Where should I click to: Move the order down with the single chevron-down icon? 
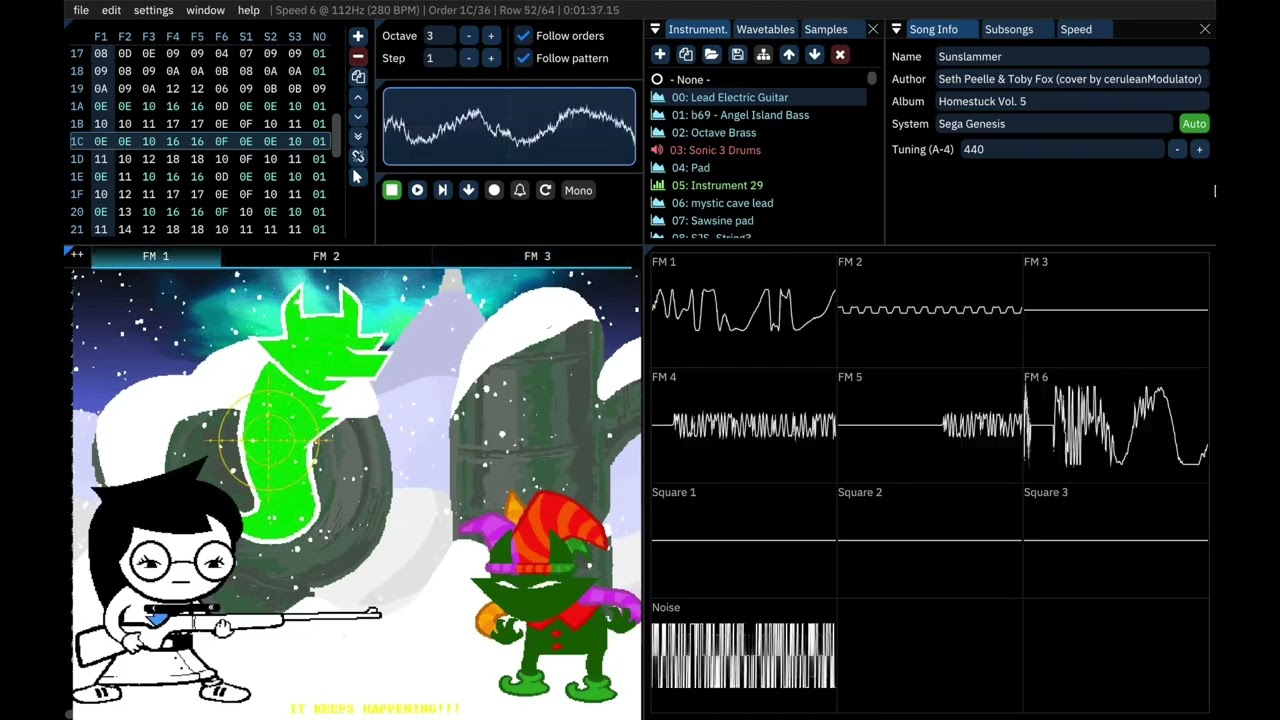click(x=358, y=117)
